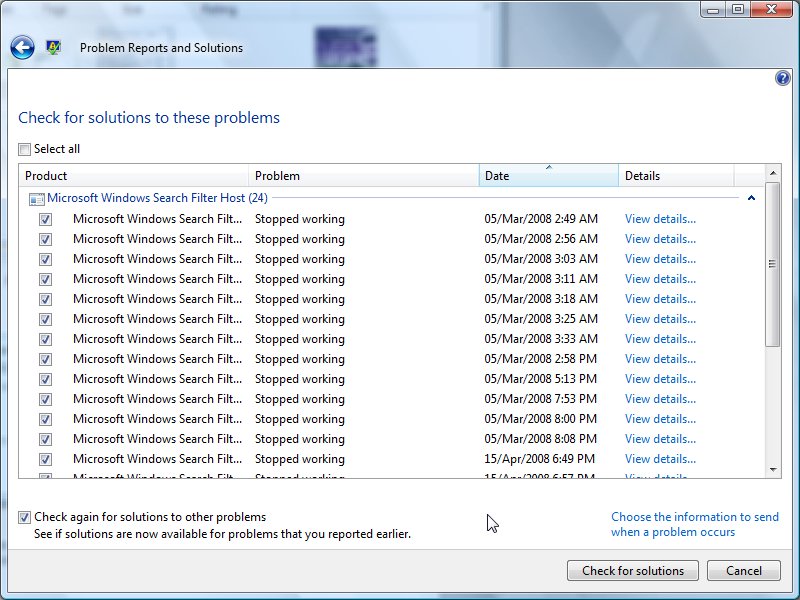Uncheck the 3:33 AM problem entry
The height and width of the screenshot is (600, 800).
[x=45, y=339]
